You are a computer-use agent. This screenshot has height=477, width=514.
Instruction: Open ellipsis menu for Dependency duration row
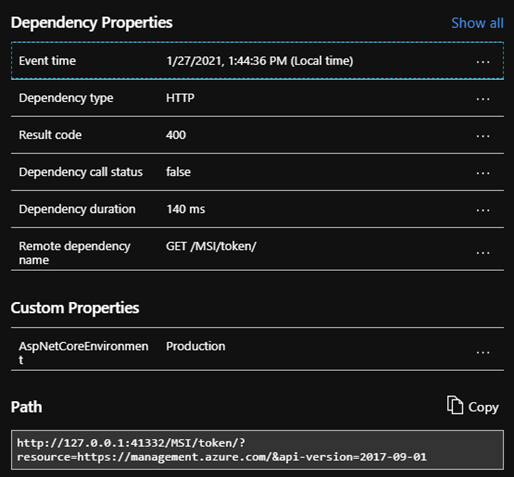[x=483, y=210]
